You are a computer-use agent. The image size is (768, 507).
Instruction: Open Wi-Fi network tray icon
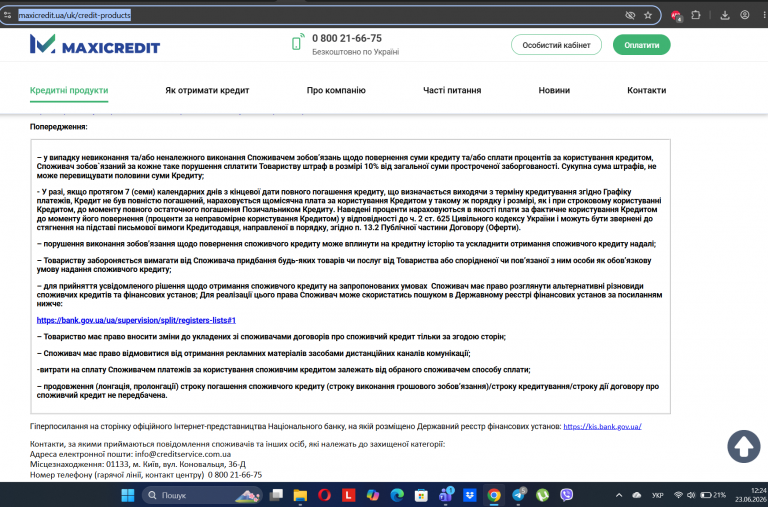click(678, 495)
